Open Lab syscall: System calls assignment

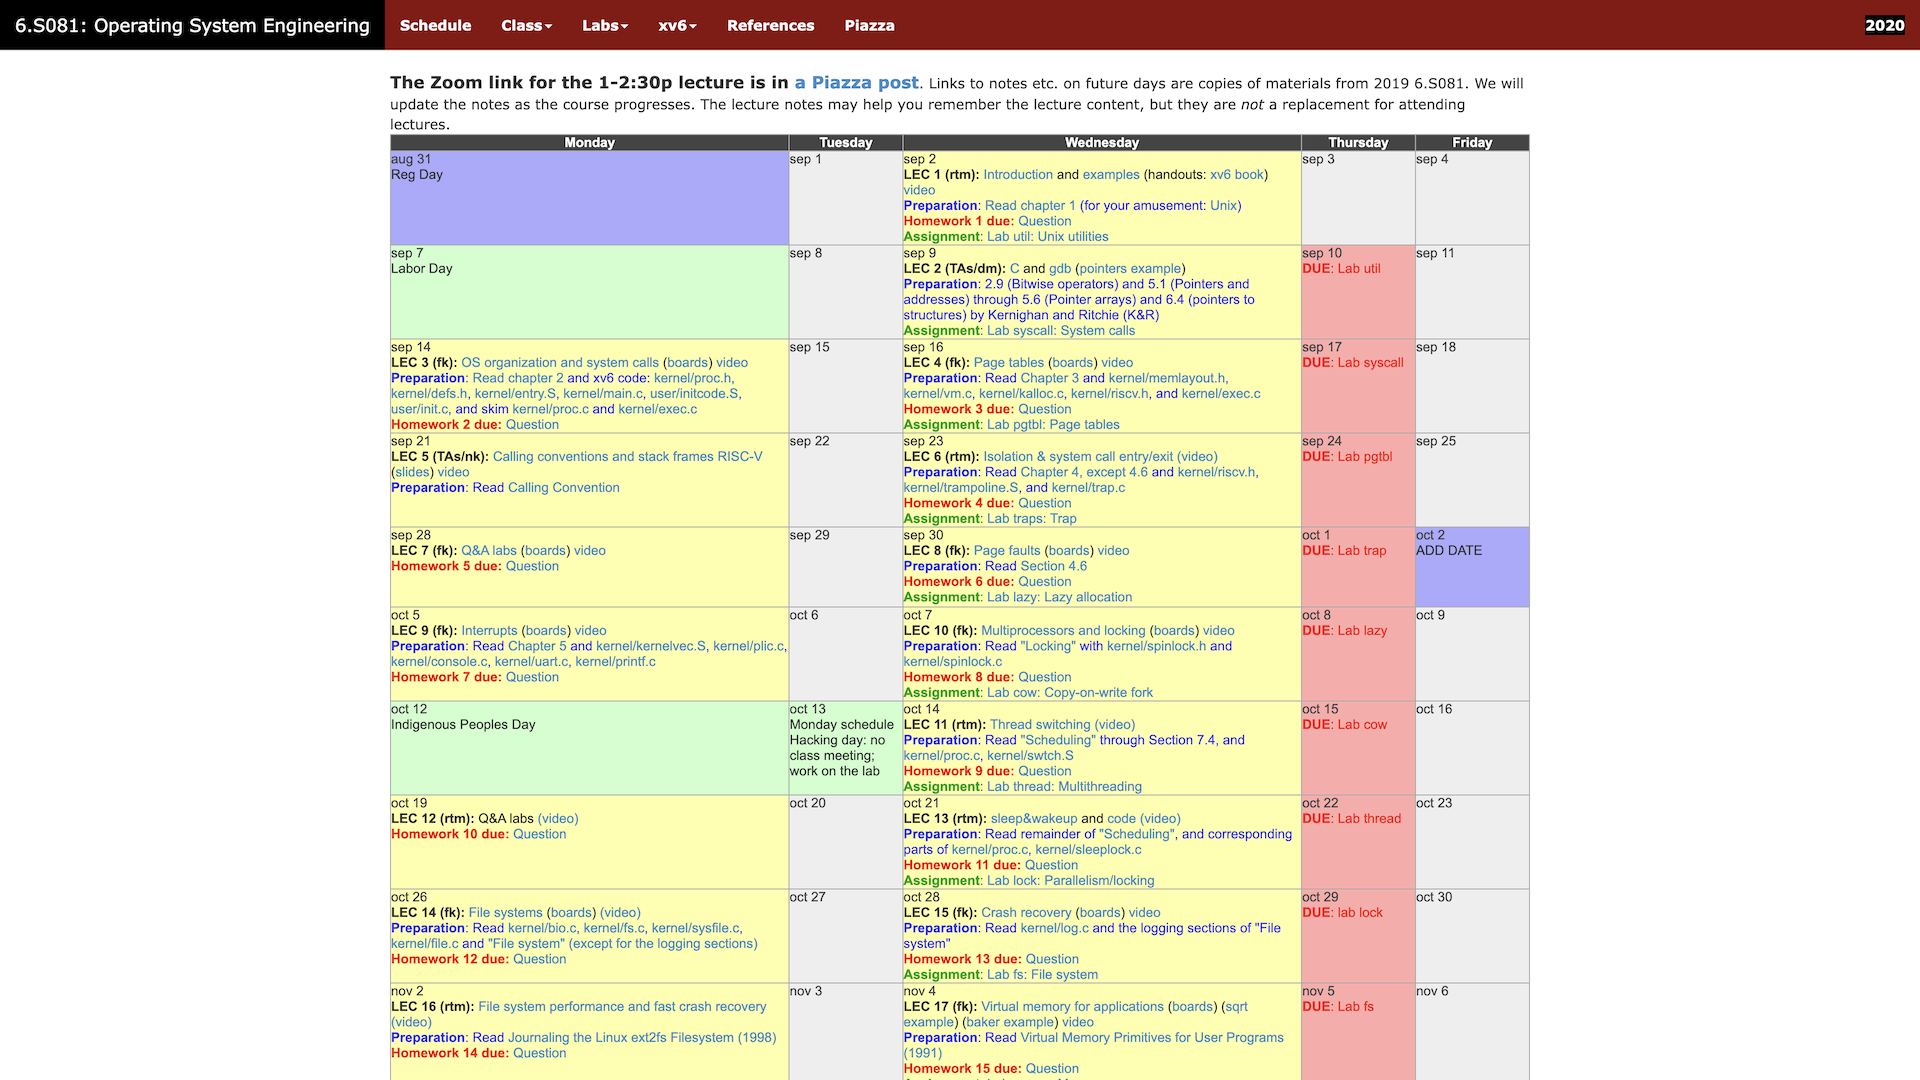[x=1060, y=331]
